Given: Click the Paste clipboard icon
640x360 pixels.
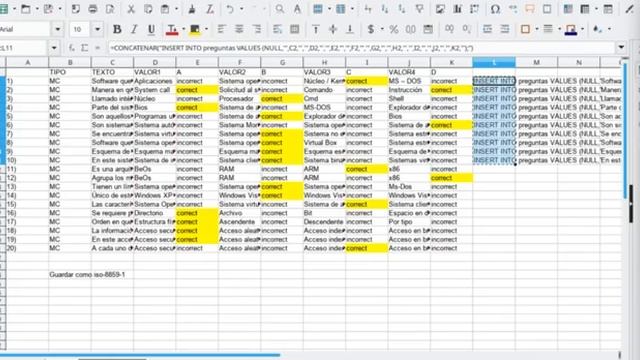Looking at the screenshot, I should (x=165, y=9).
